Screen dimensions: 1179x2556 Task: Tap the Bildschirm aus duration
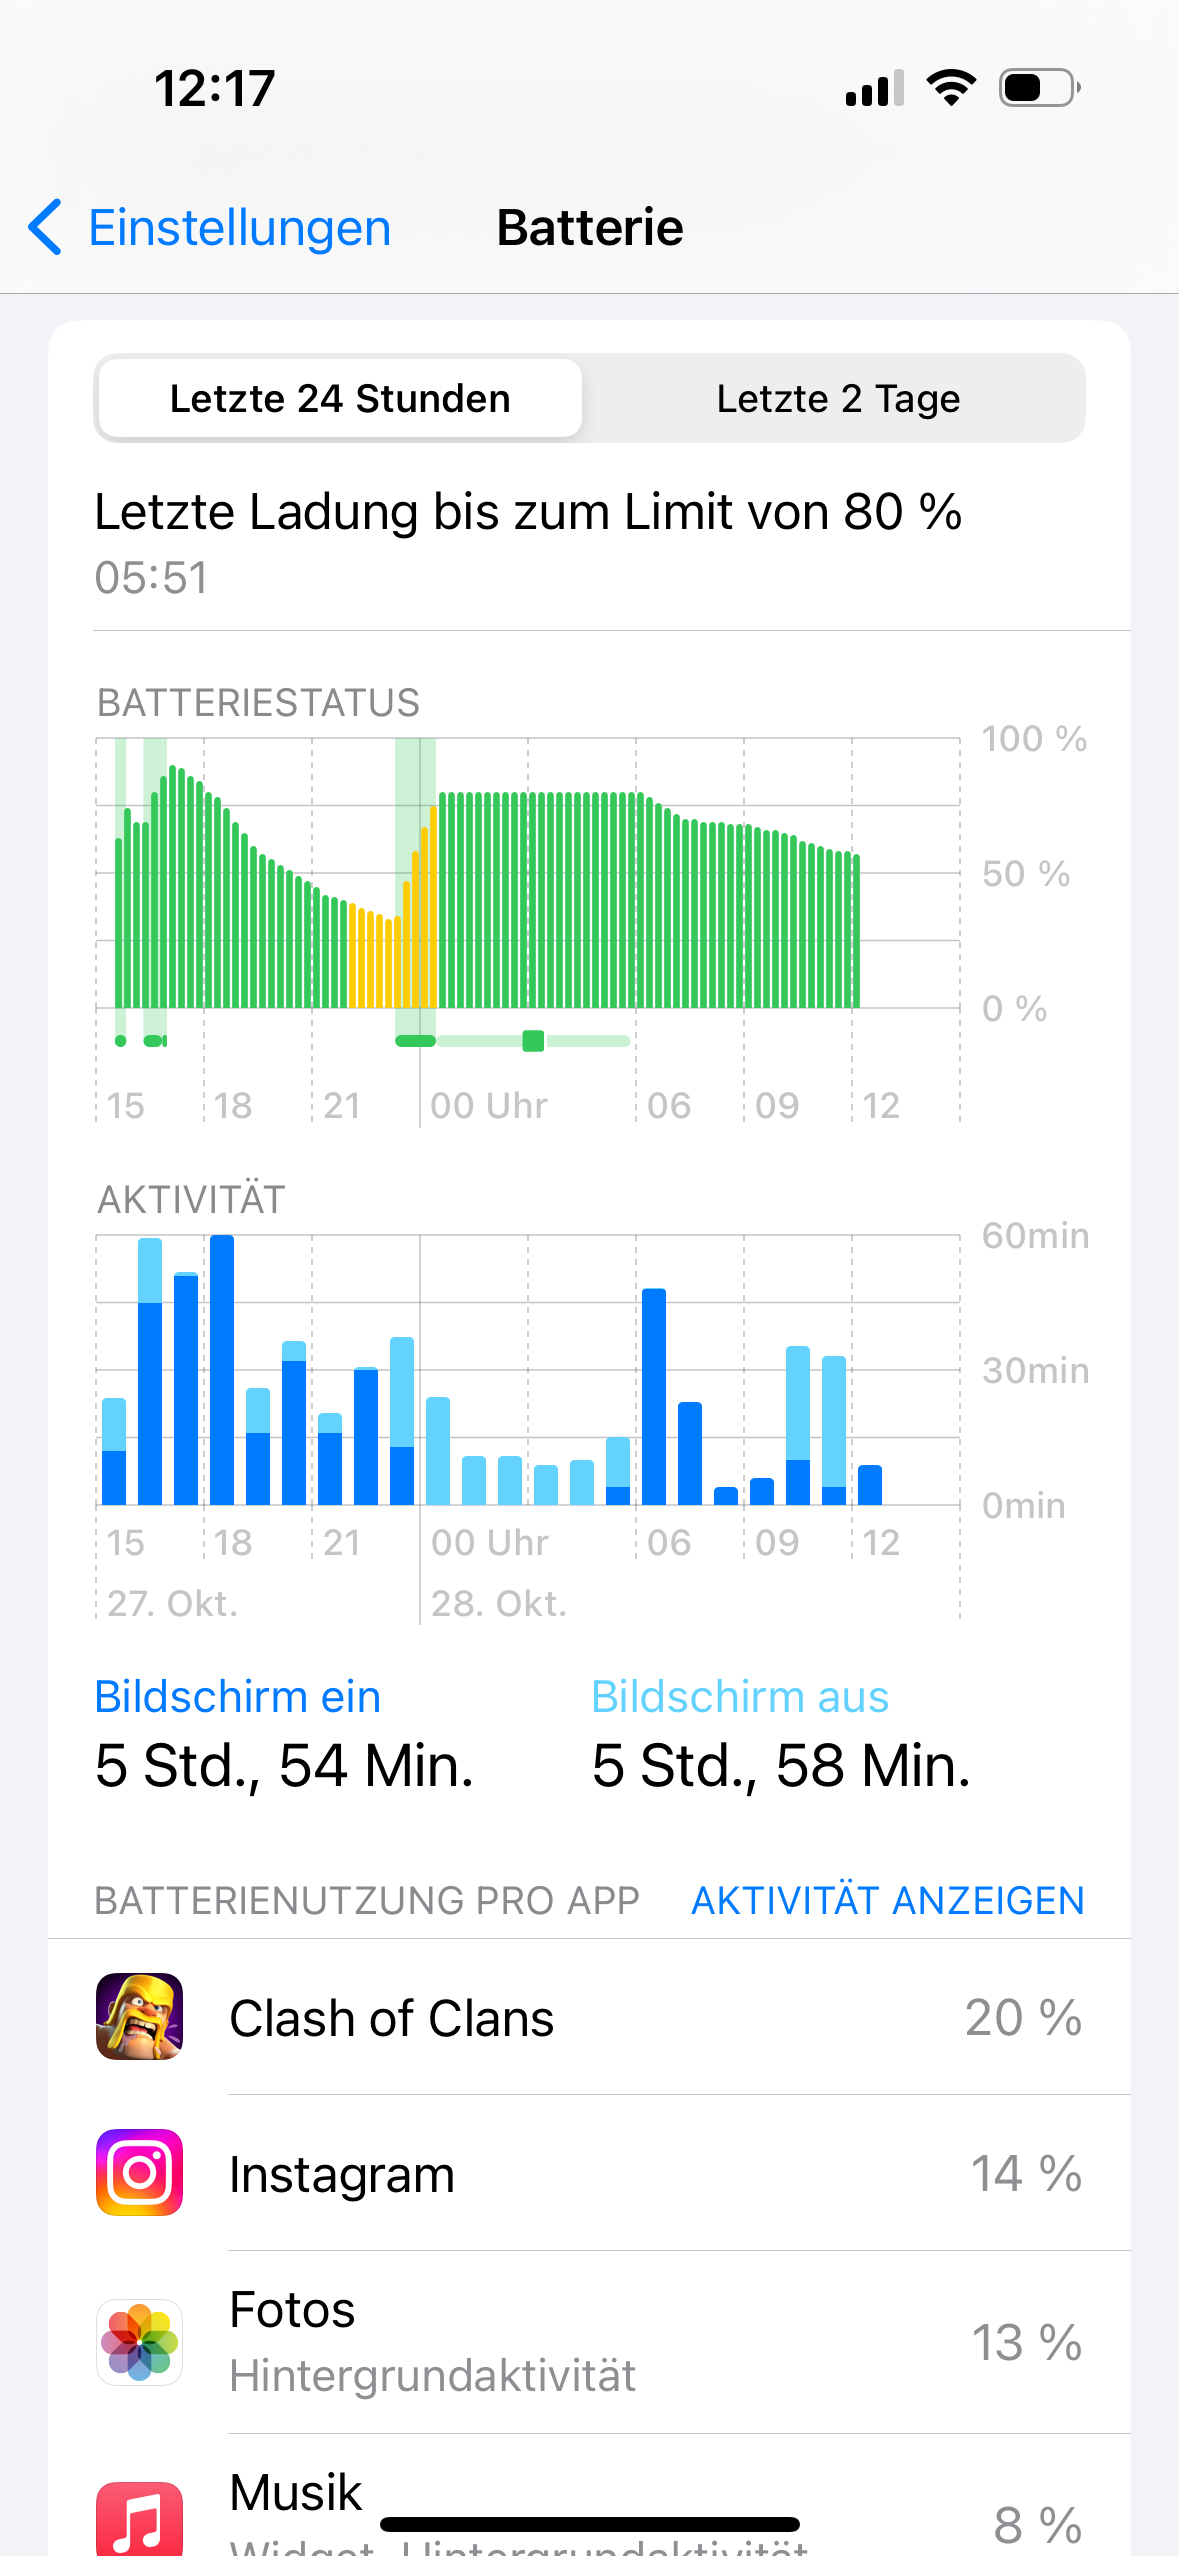tap(780, 1766)
